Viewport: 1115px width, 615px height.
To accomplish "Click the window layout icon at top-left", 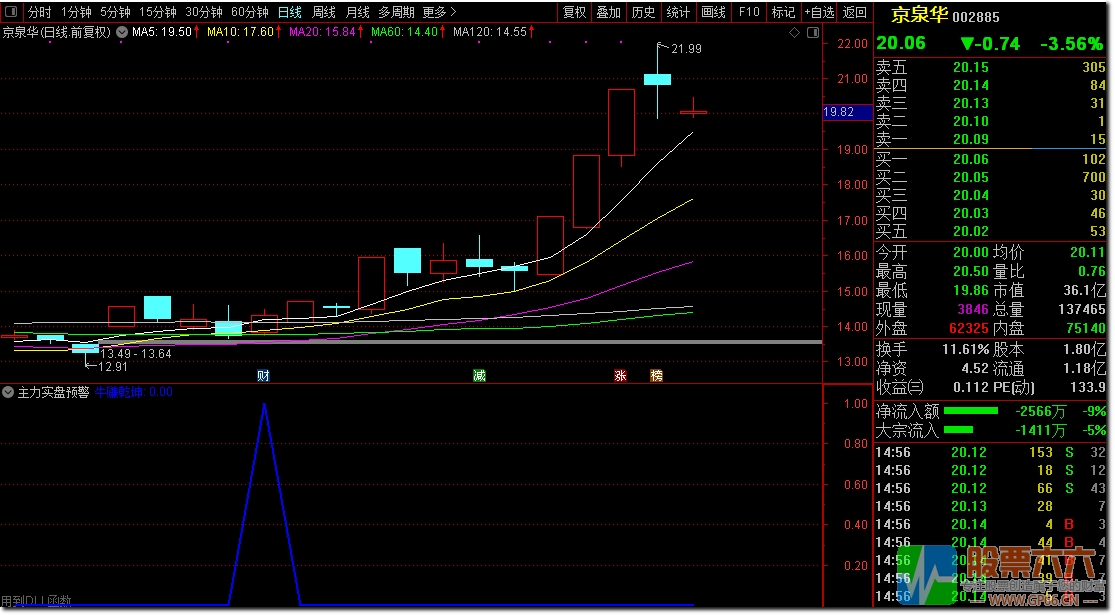I will click(10, 12).
